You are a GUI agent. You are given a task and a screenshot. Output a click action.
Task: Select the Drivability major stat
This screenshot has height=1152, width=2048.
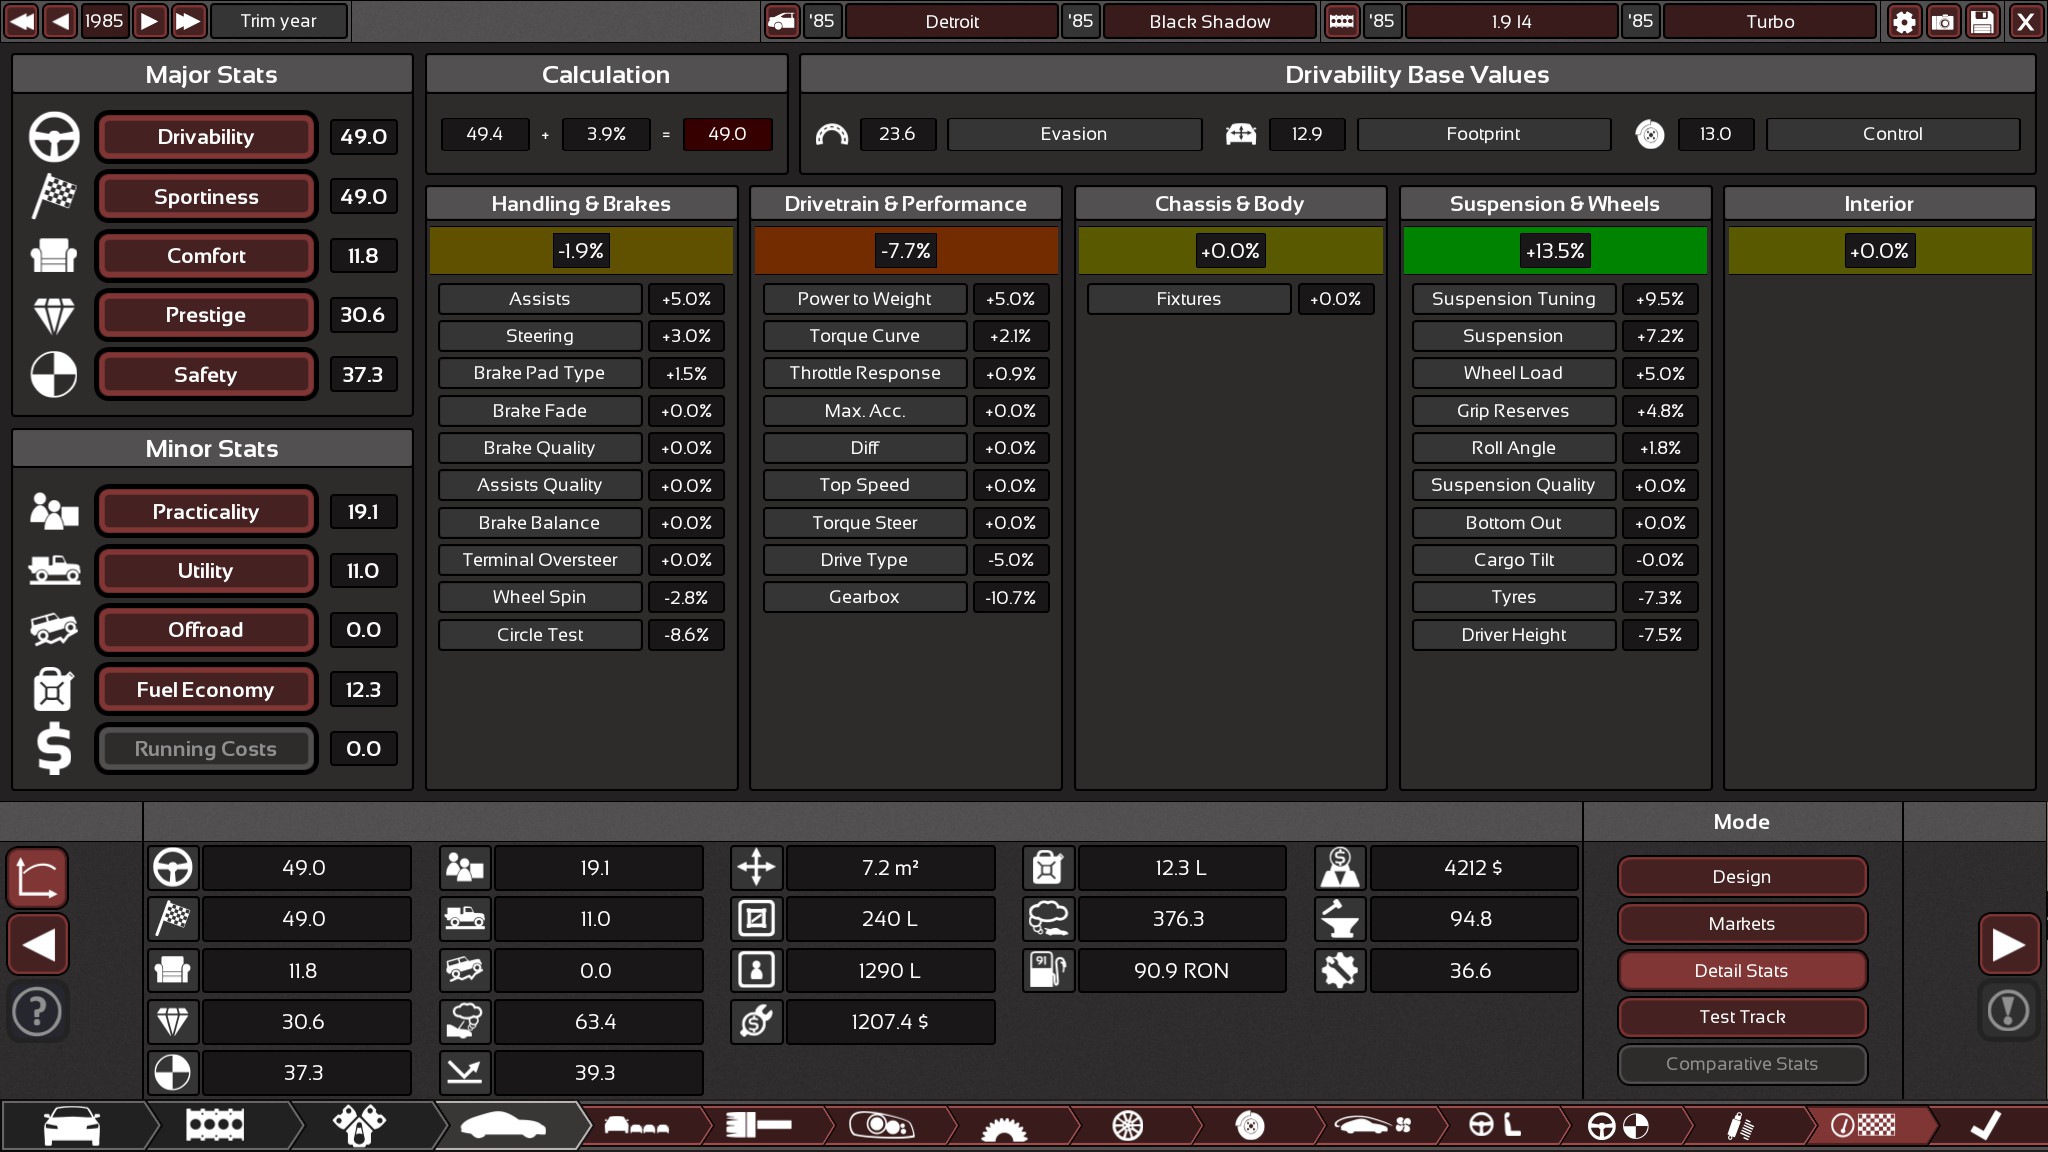pos(205,137)
